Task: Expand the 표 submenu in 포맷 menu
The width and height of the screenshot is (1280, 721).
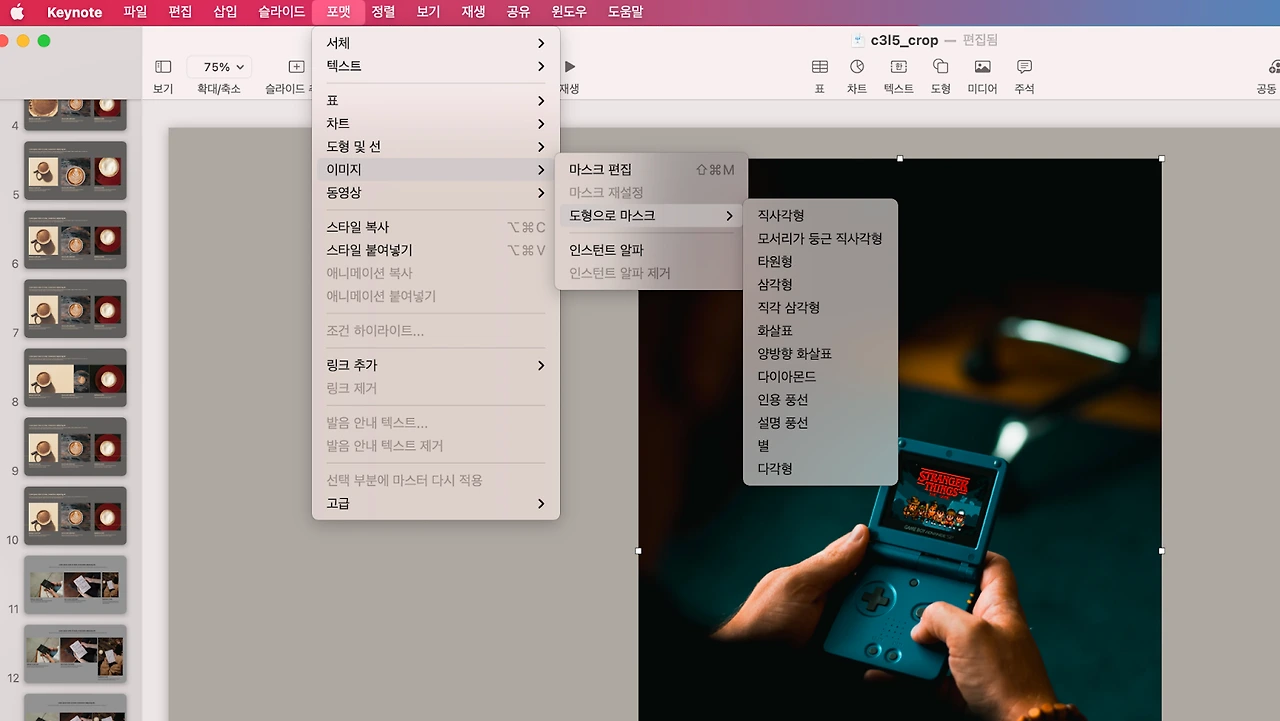Action: click(x=436, y=101)
